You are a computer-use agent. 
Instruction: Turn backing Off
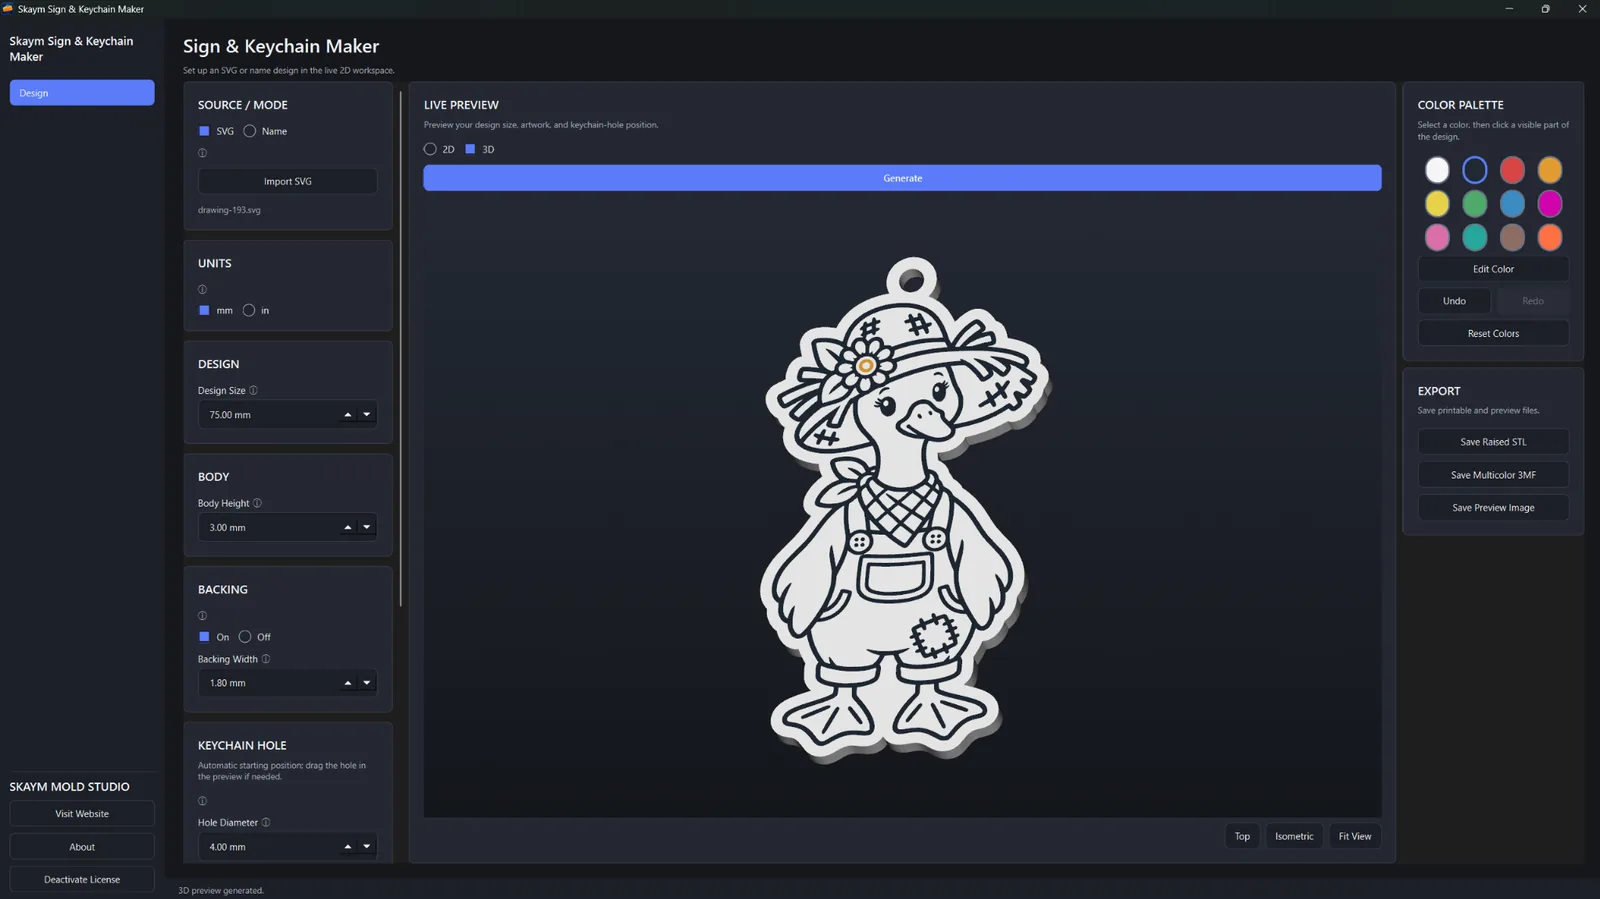[255, 637]
